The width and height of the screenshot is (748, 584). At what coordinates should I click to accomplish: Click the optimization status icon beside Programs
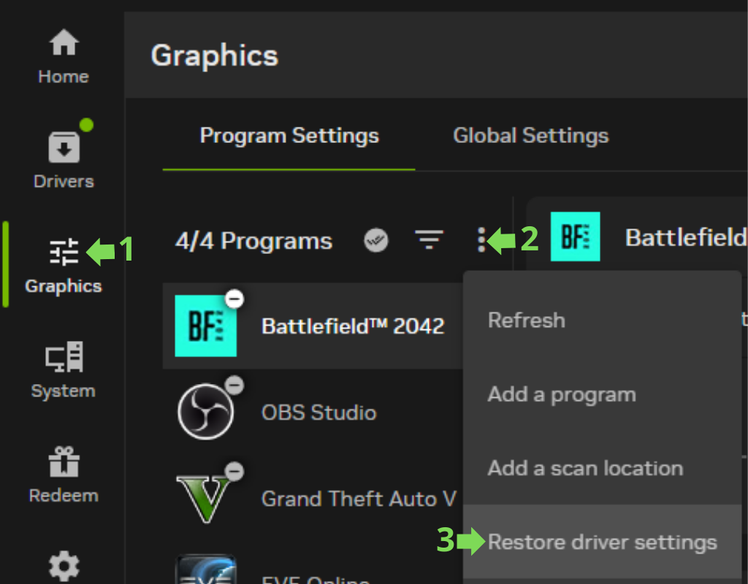pos(376,240)
